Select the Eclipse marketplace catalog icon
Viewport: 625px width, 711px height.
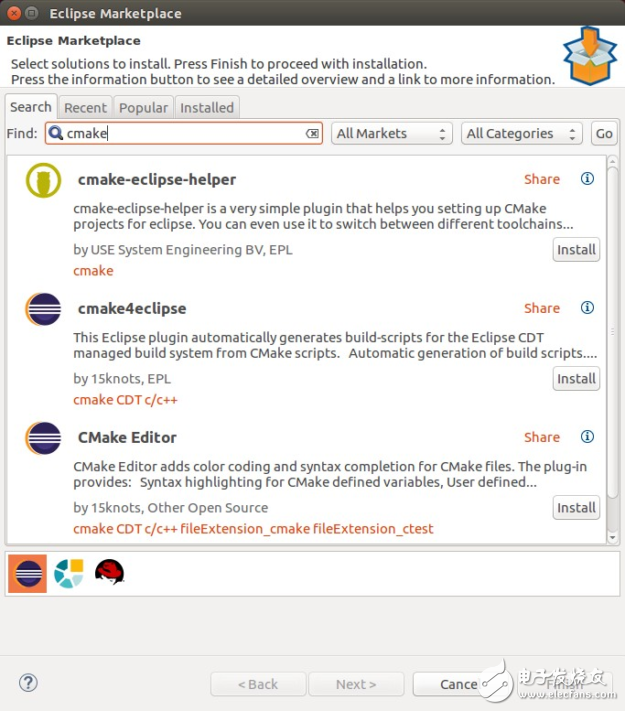click(x=28, y=574)
